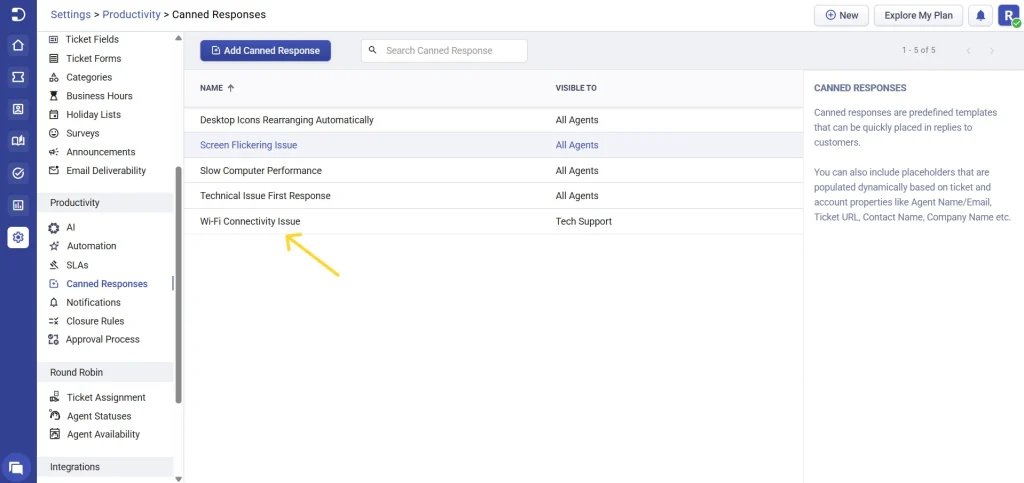Click Tech Support visibility cell
The height and width of the screenshot is (483, 1024).
tap(583, 221)
